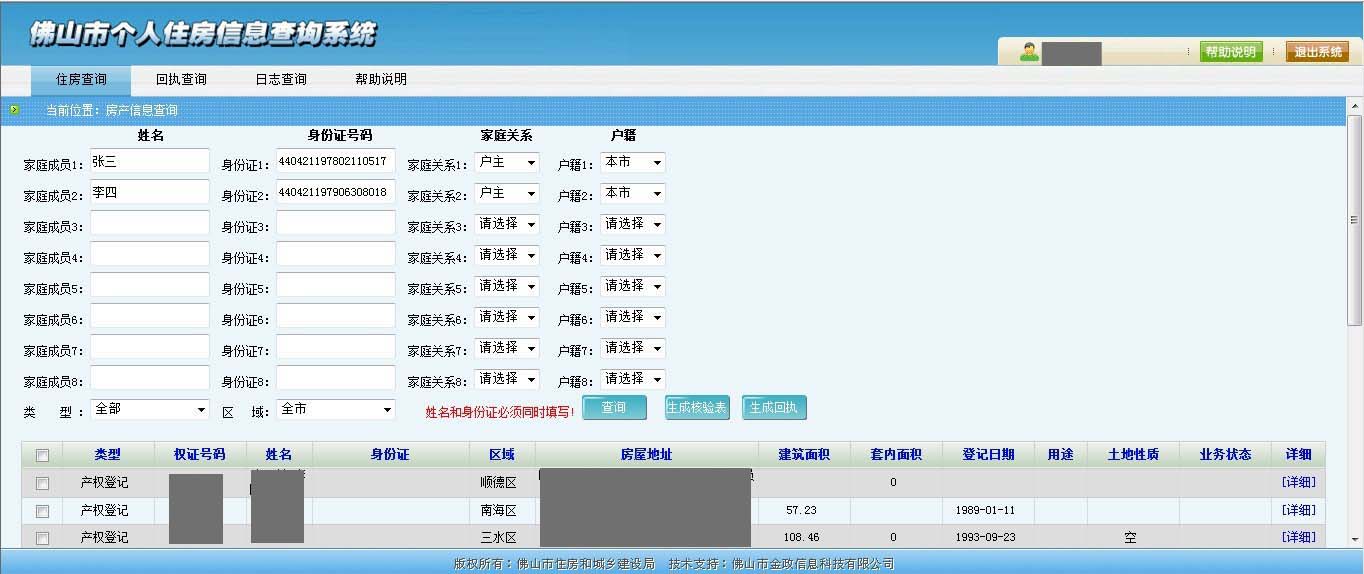Viewport: 1364px width, 574px height.
Task: Click the user avatar icon
Action: [x=1029, y=52]
